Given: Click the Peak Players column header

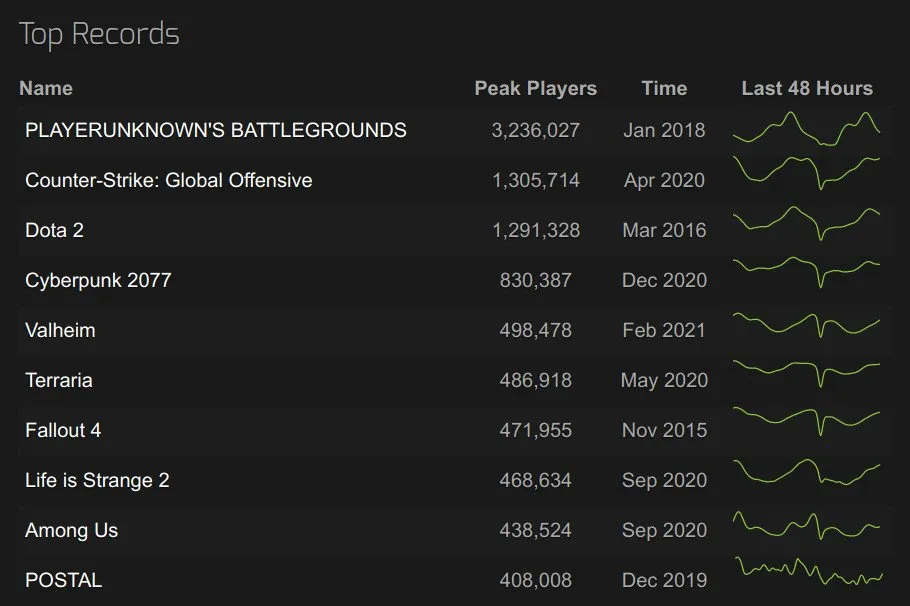Looking at the screenshot, I should click(535, 88).
